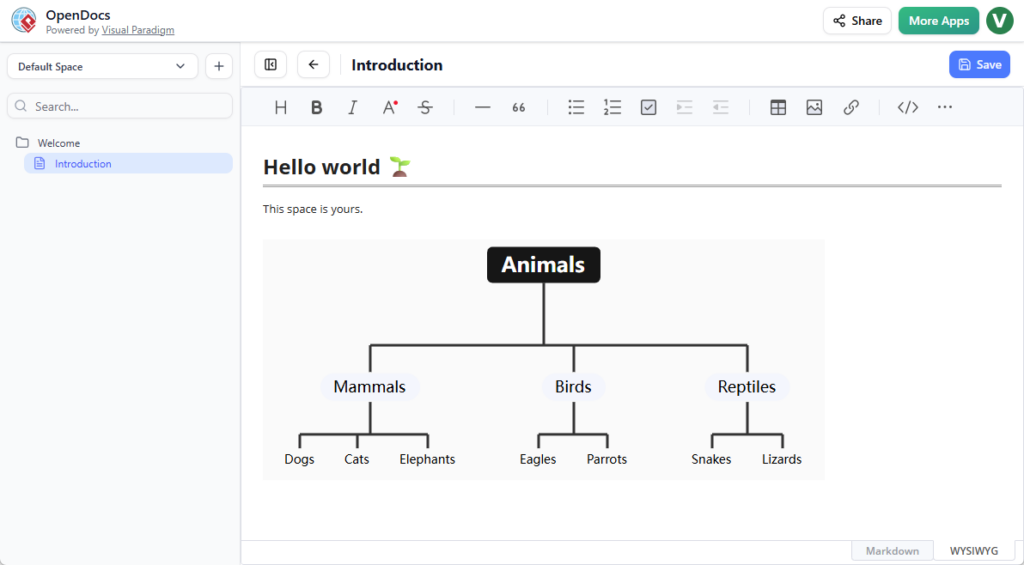Insert a blockquote
Screen dimensions: 1024x565
519,107
